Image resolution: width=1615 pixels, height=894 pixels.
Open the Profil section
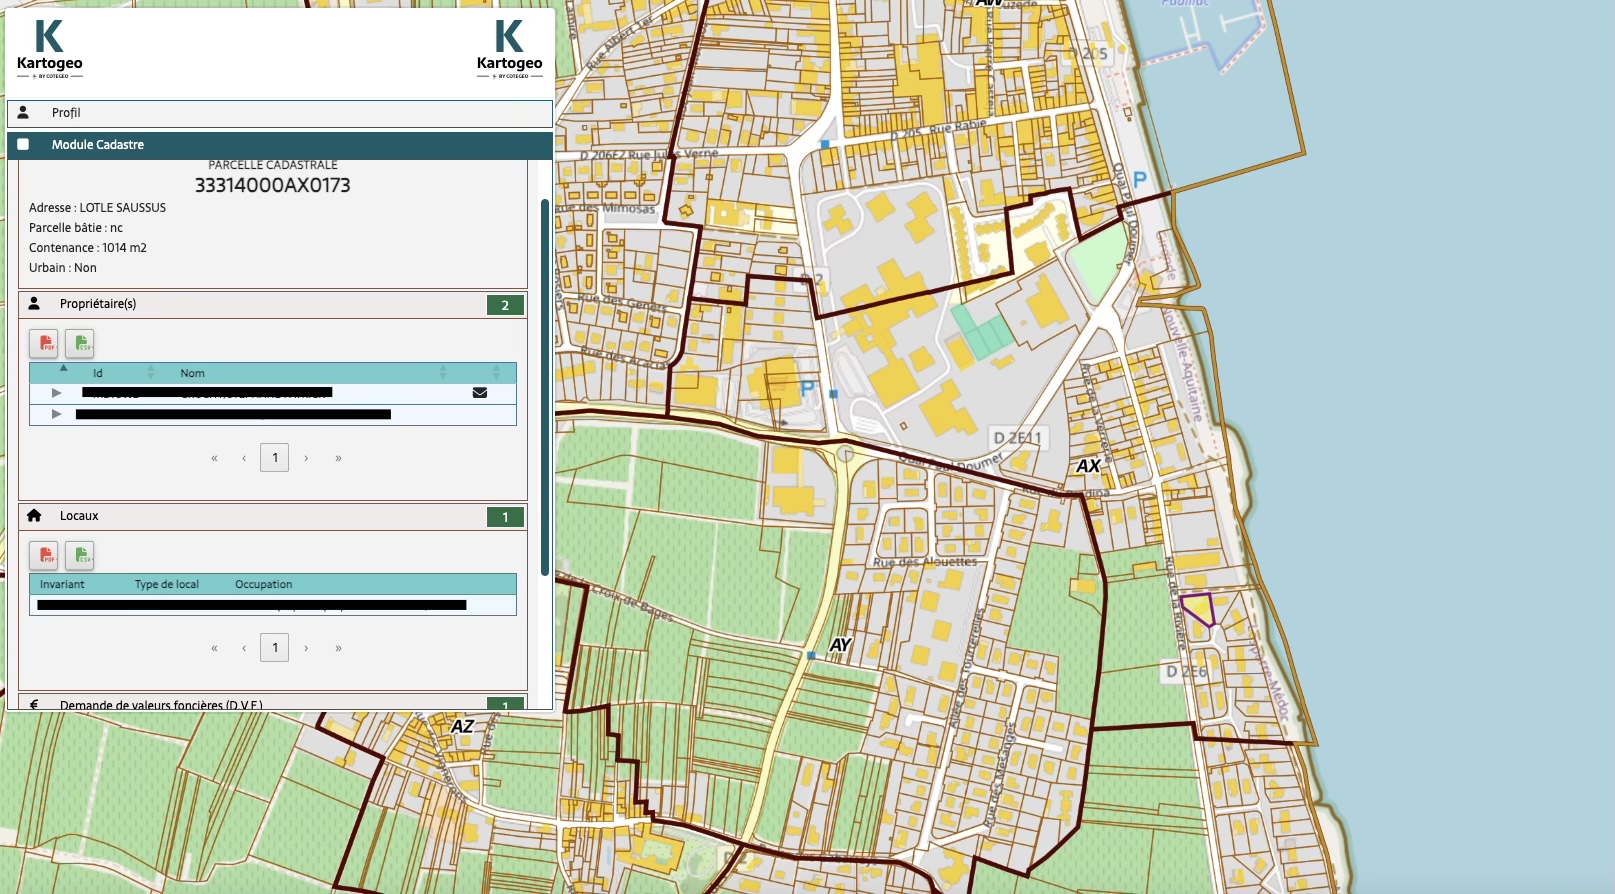tap(280, 113)
